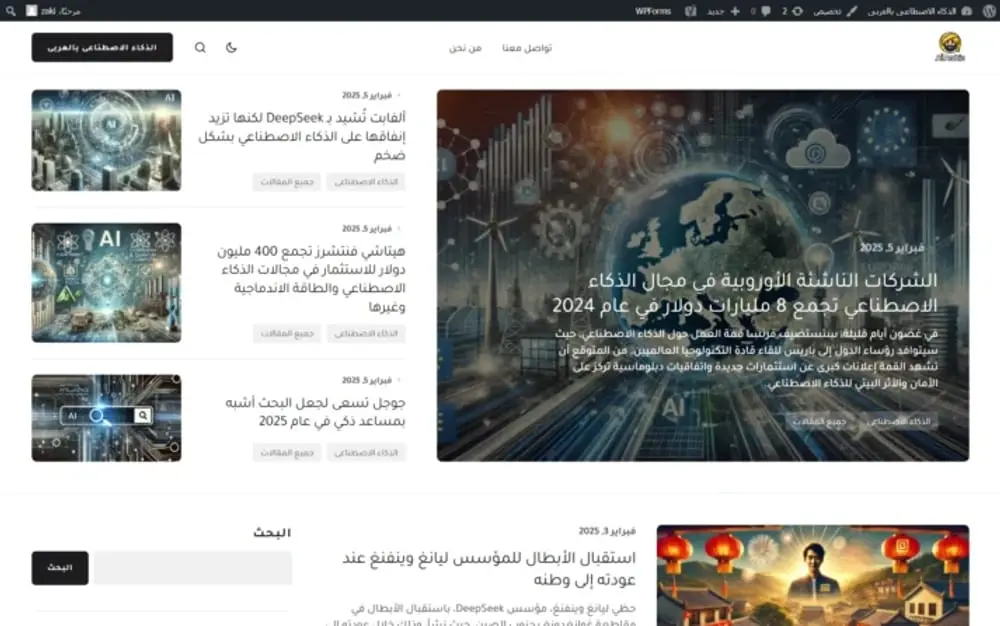
Task: Click الذكاء الاصطناعي tag under Google article
Action: tap(366, 453)
